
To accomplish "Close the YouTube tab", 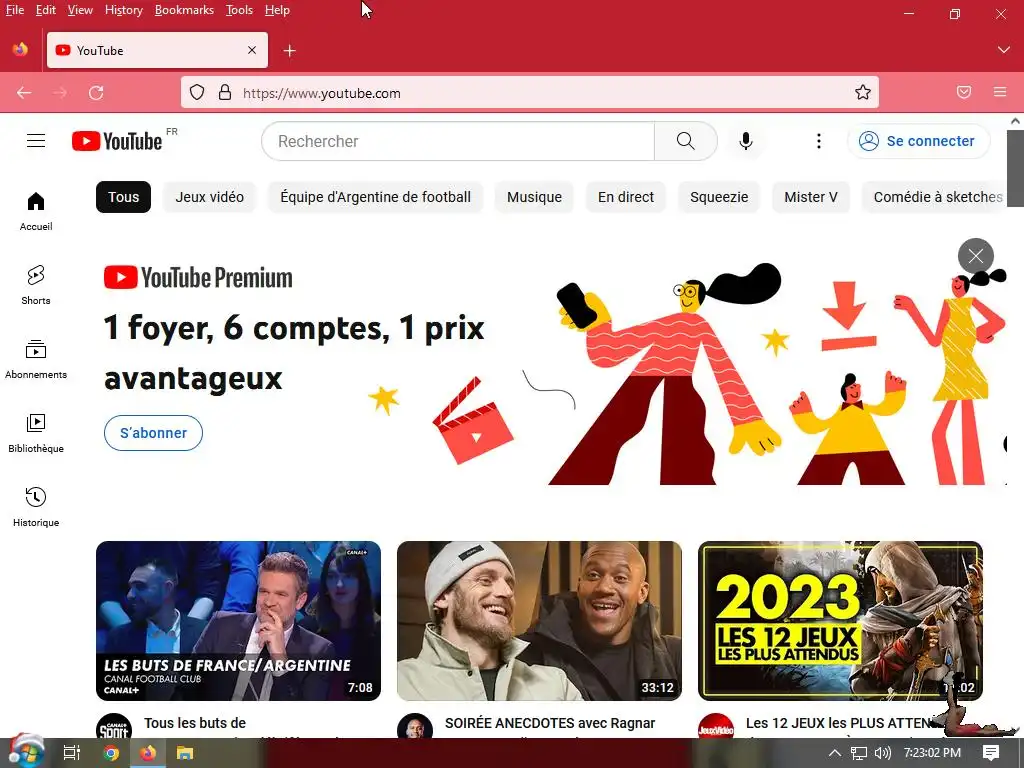I will tap(252, 50).
